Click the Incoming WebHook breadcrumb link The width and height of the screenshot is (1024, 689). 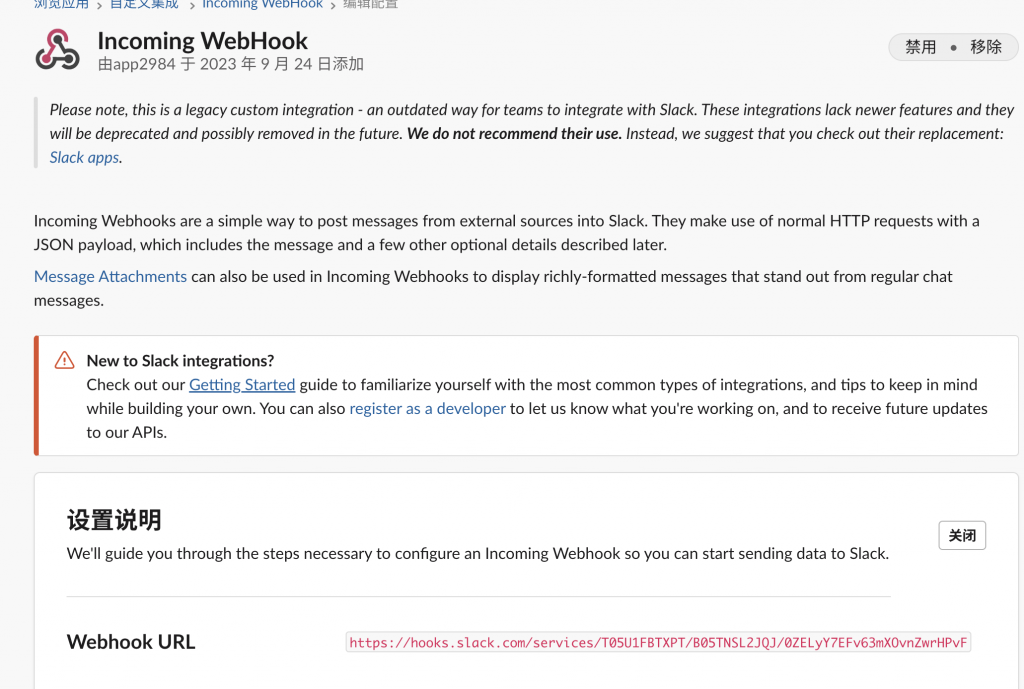[x=262, y=4]
